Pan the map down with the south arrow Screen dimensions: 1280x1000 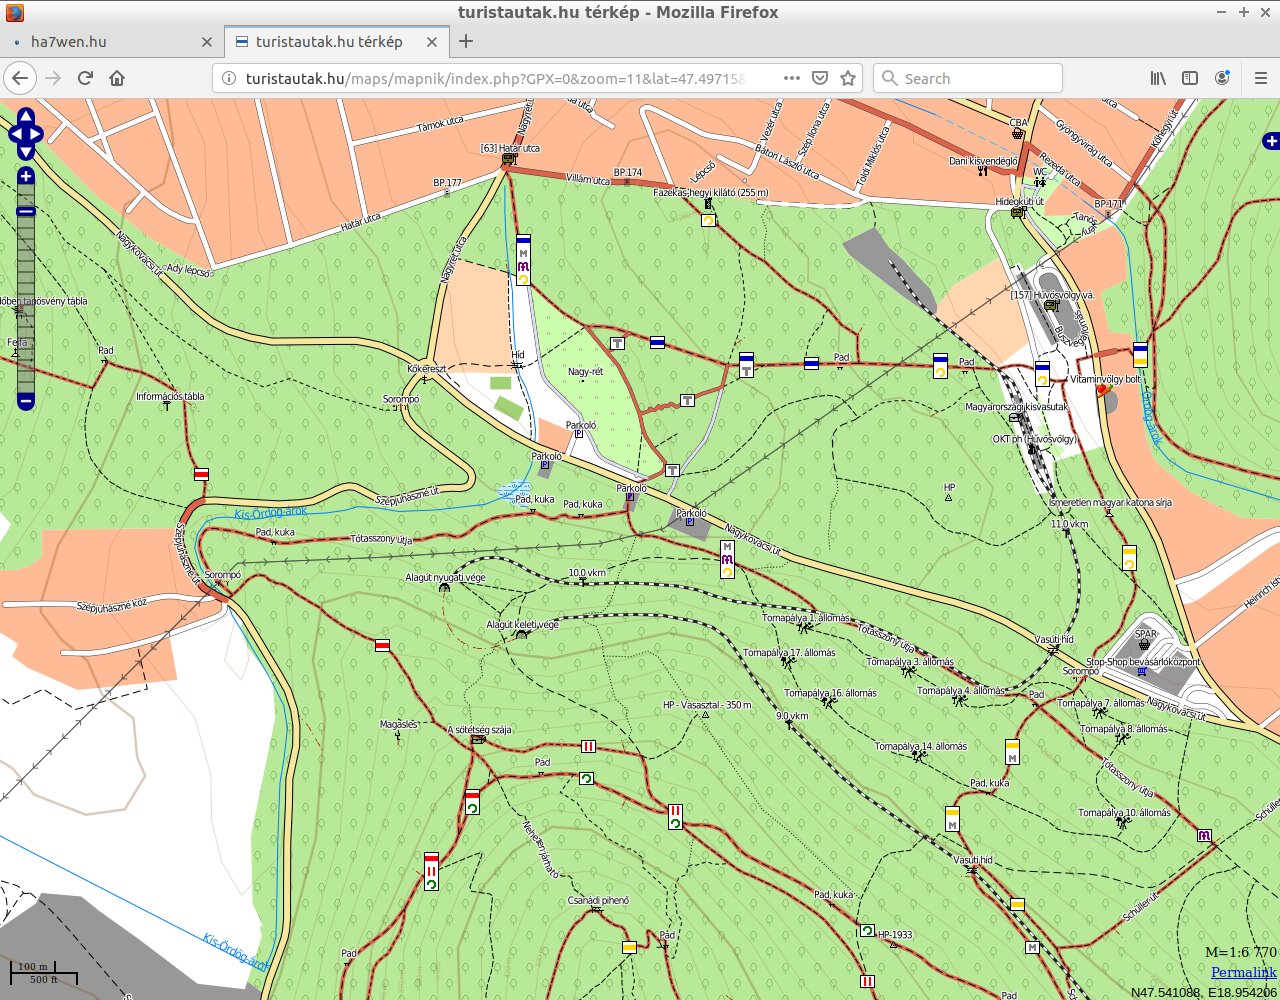tap(26, 151)
